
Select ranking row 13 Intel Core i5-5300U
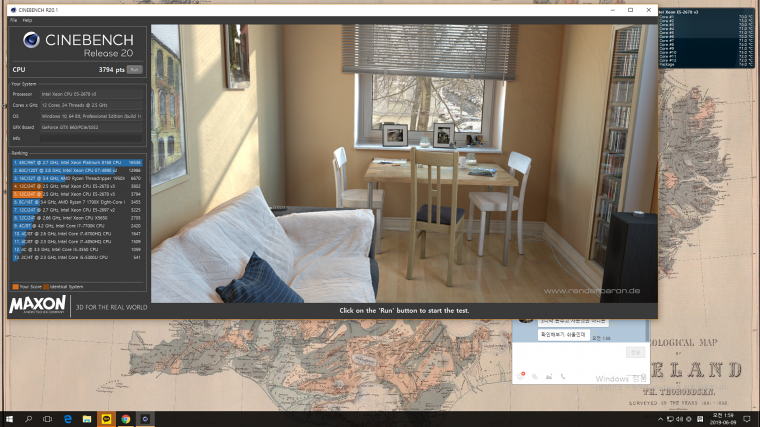pyautogui.click(x=77, y=257)
